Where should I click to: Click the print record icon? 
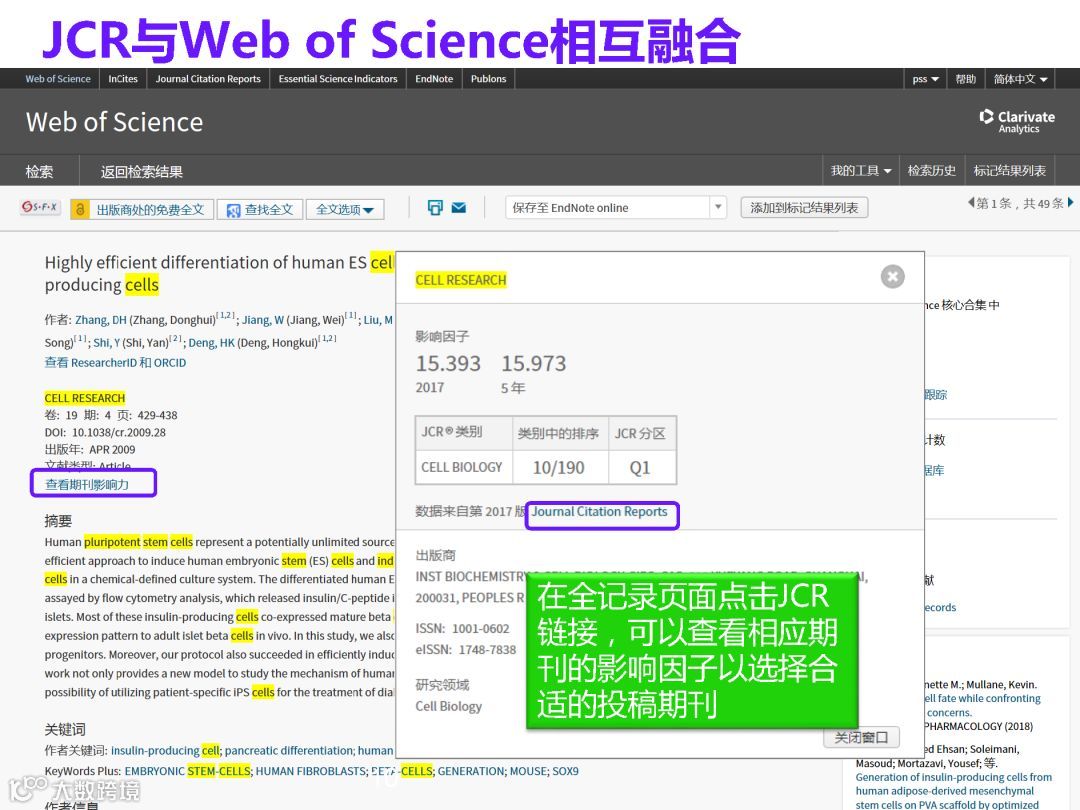click(x=435, y=207)
